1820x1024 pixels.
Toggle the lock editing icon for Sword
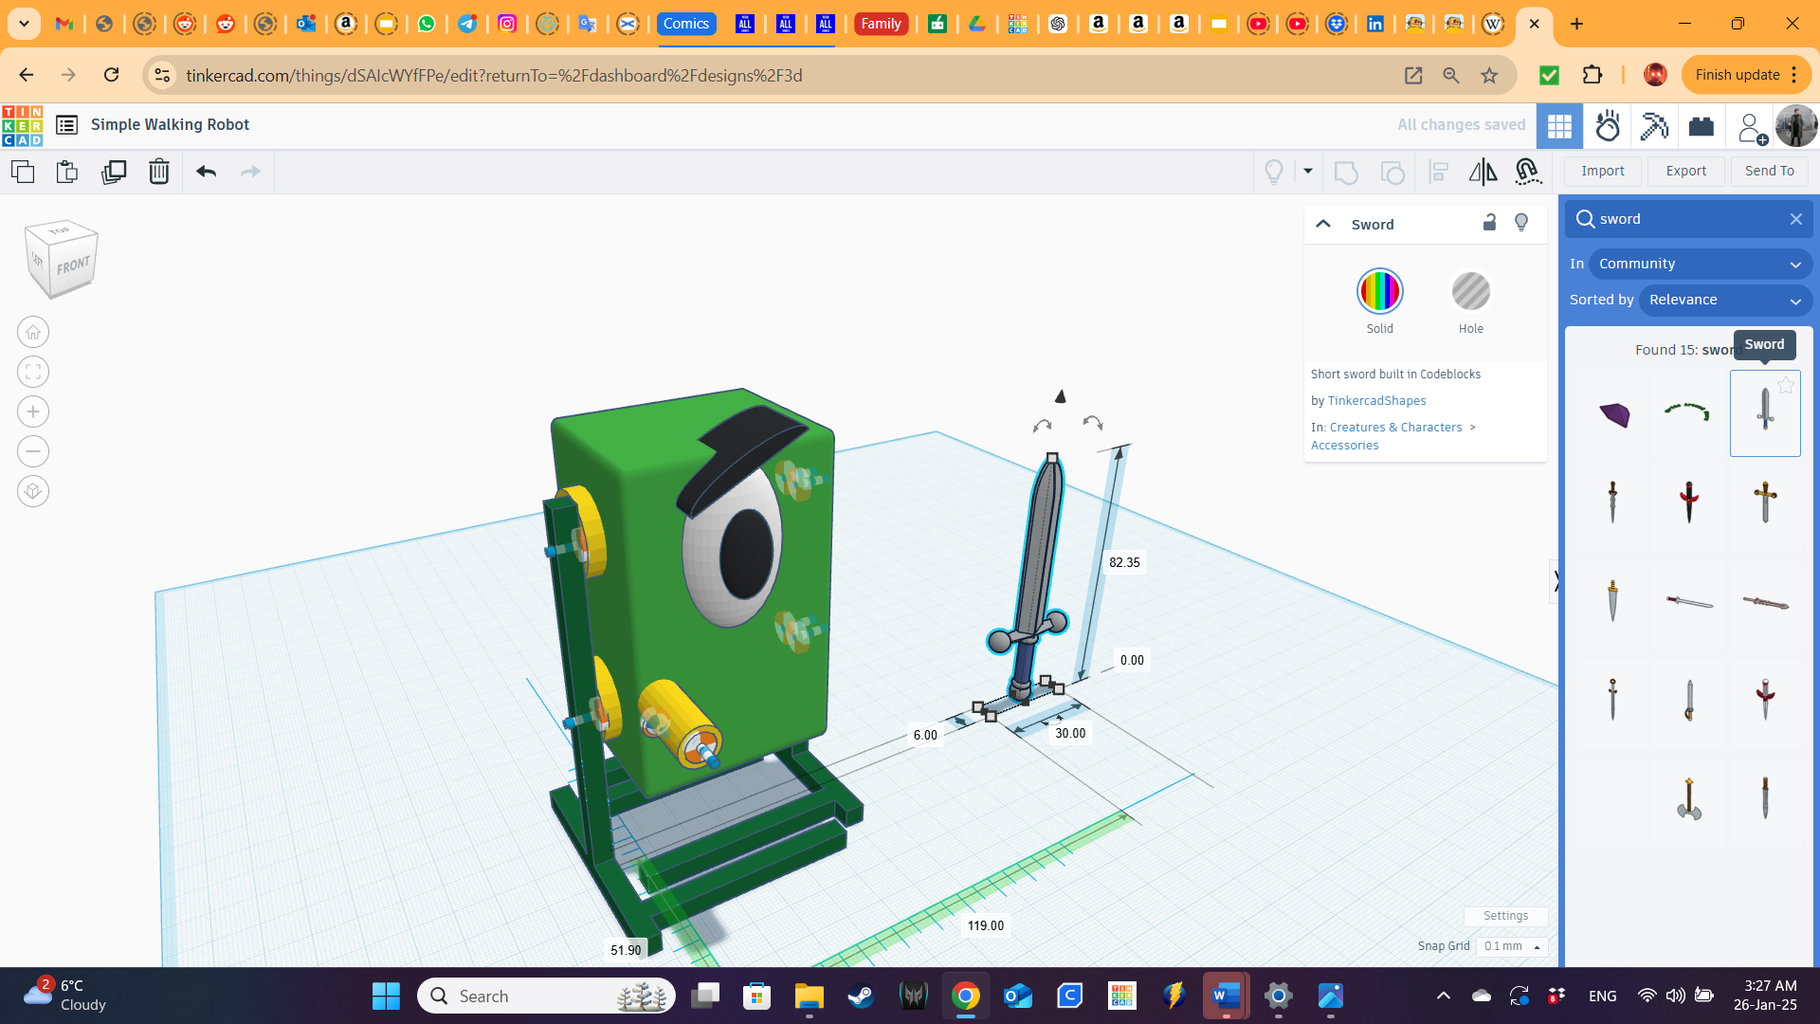(x=1489, y=223)
